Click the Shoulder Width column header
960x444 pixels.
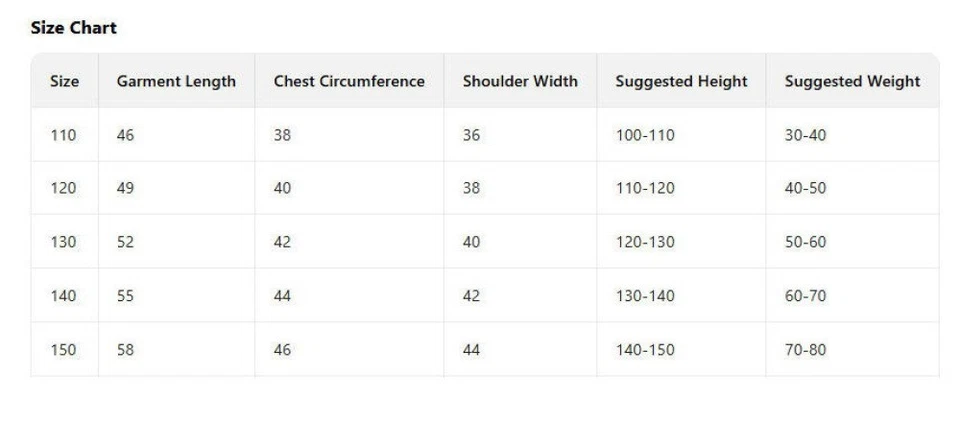520,81
